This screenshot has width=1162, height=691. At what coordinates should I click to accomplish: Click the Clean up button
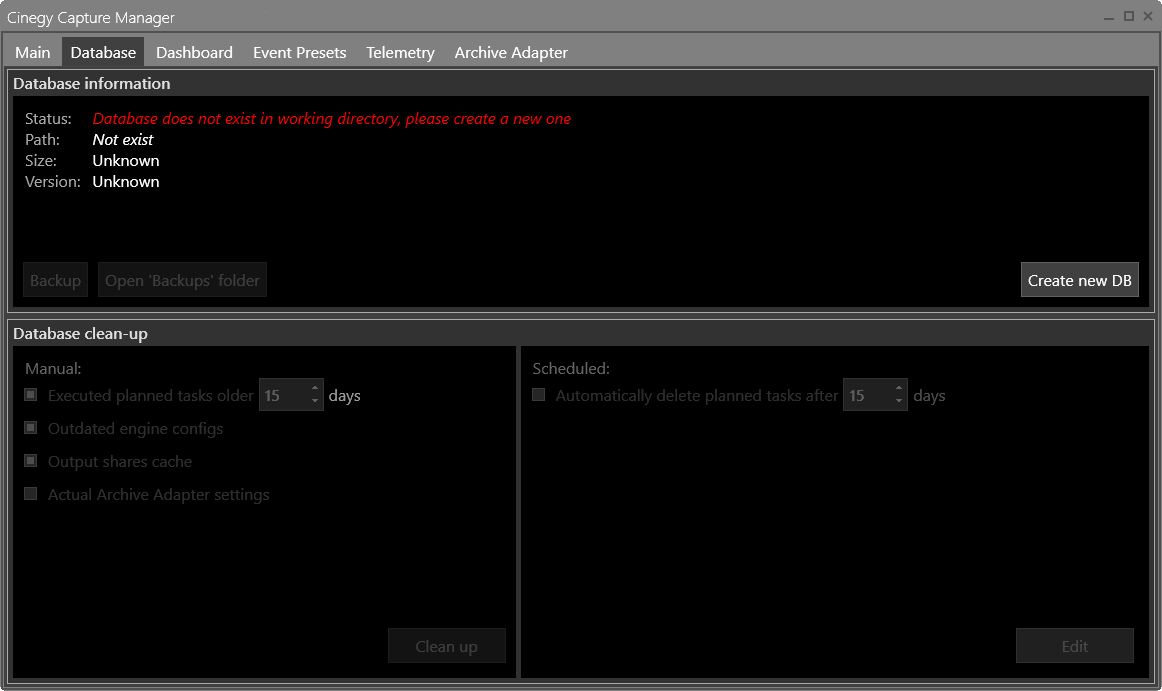pyautogui.click(x=446, y=647)
